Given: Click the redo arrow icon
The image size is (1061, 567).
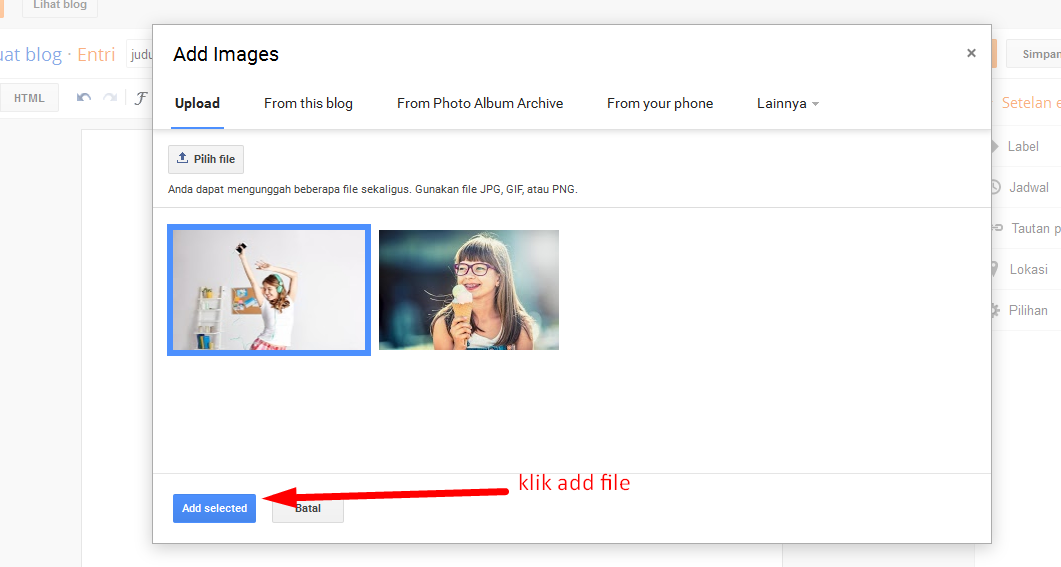Looking at the screenshot, I should 110,97.
